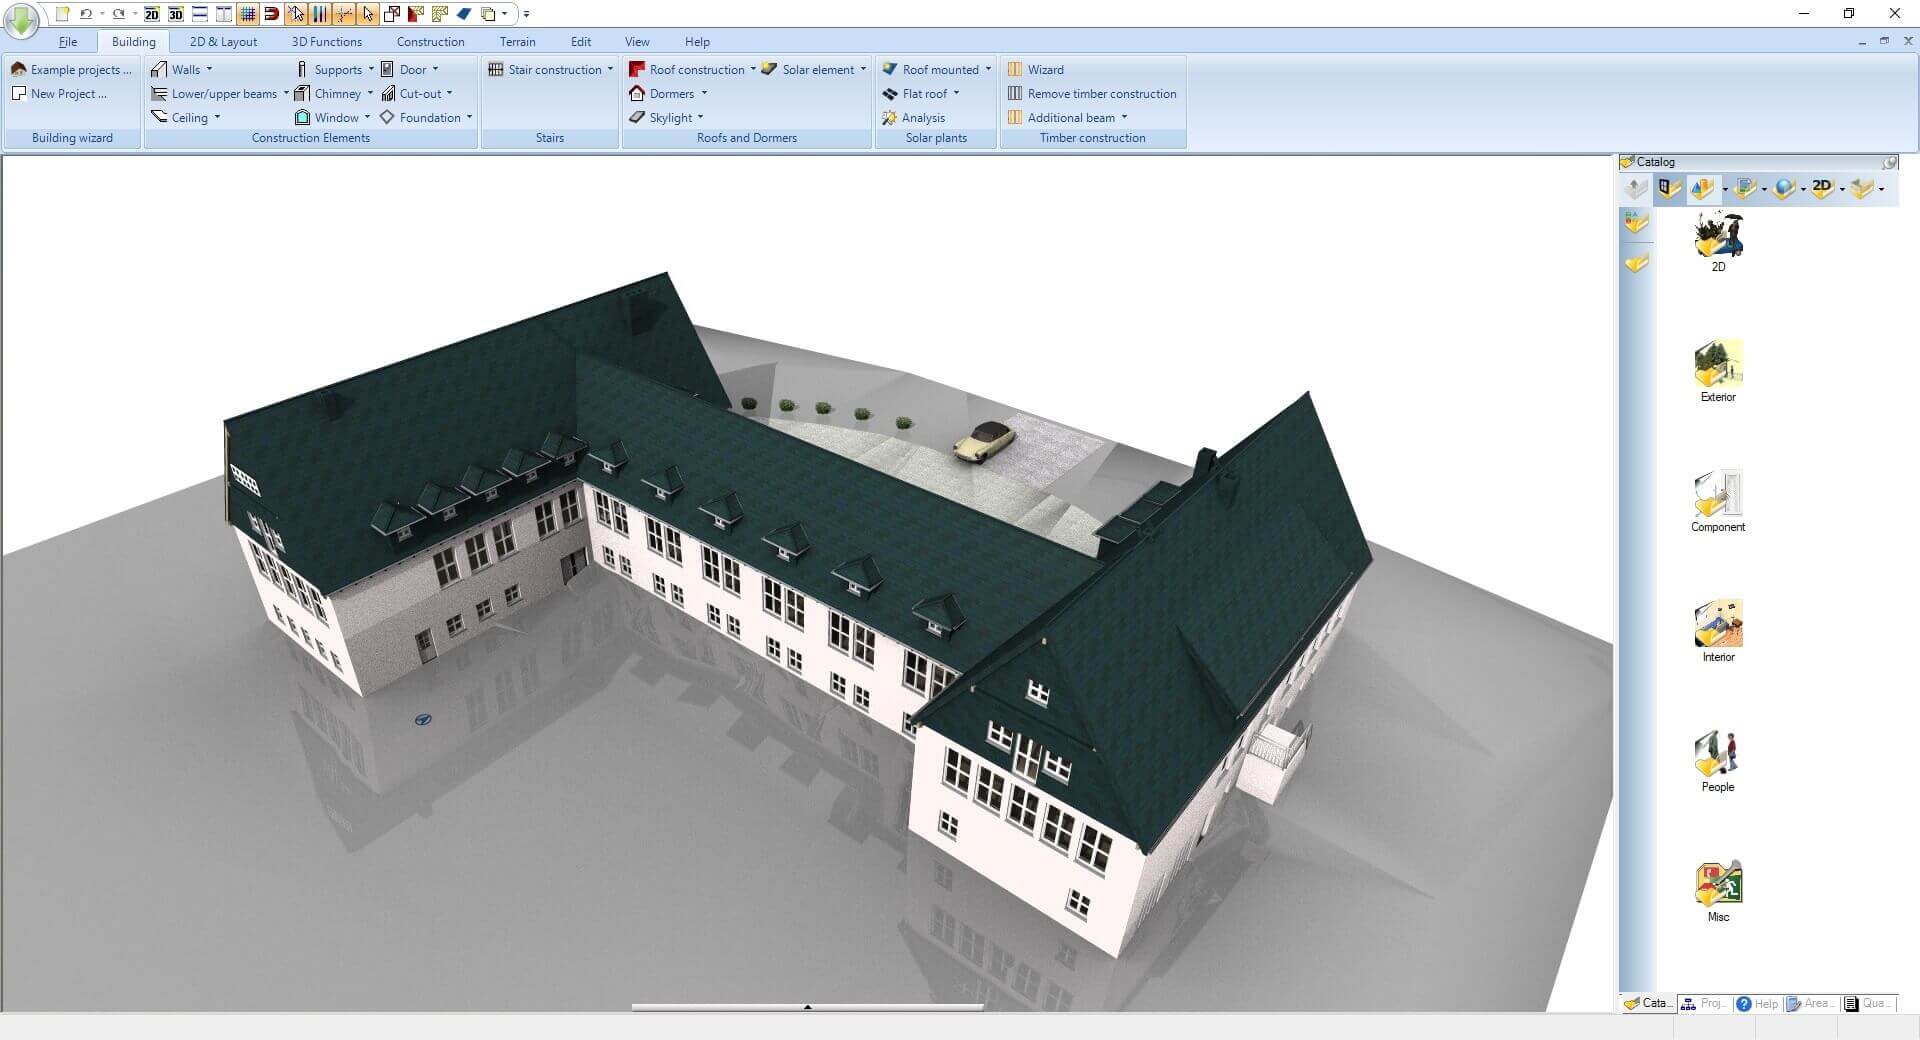Switch to 3D view in the toolbar
This screenshot has height=1040, width=1920.
[x=177, y=14]
